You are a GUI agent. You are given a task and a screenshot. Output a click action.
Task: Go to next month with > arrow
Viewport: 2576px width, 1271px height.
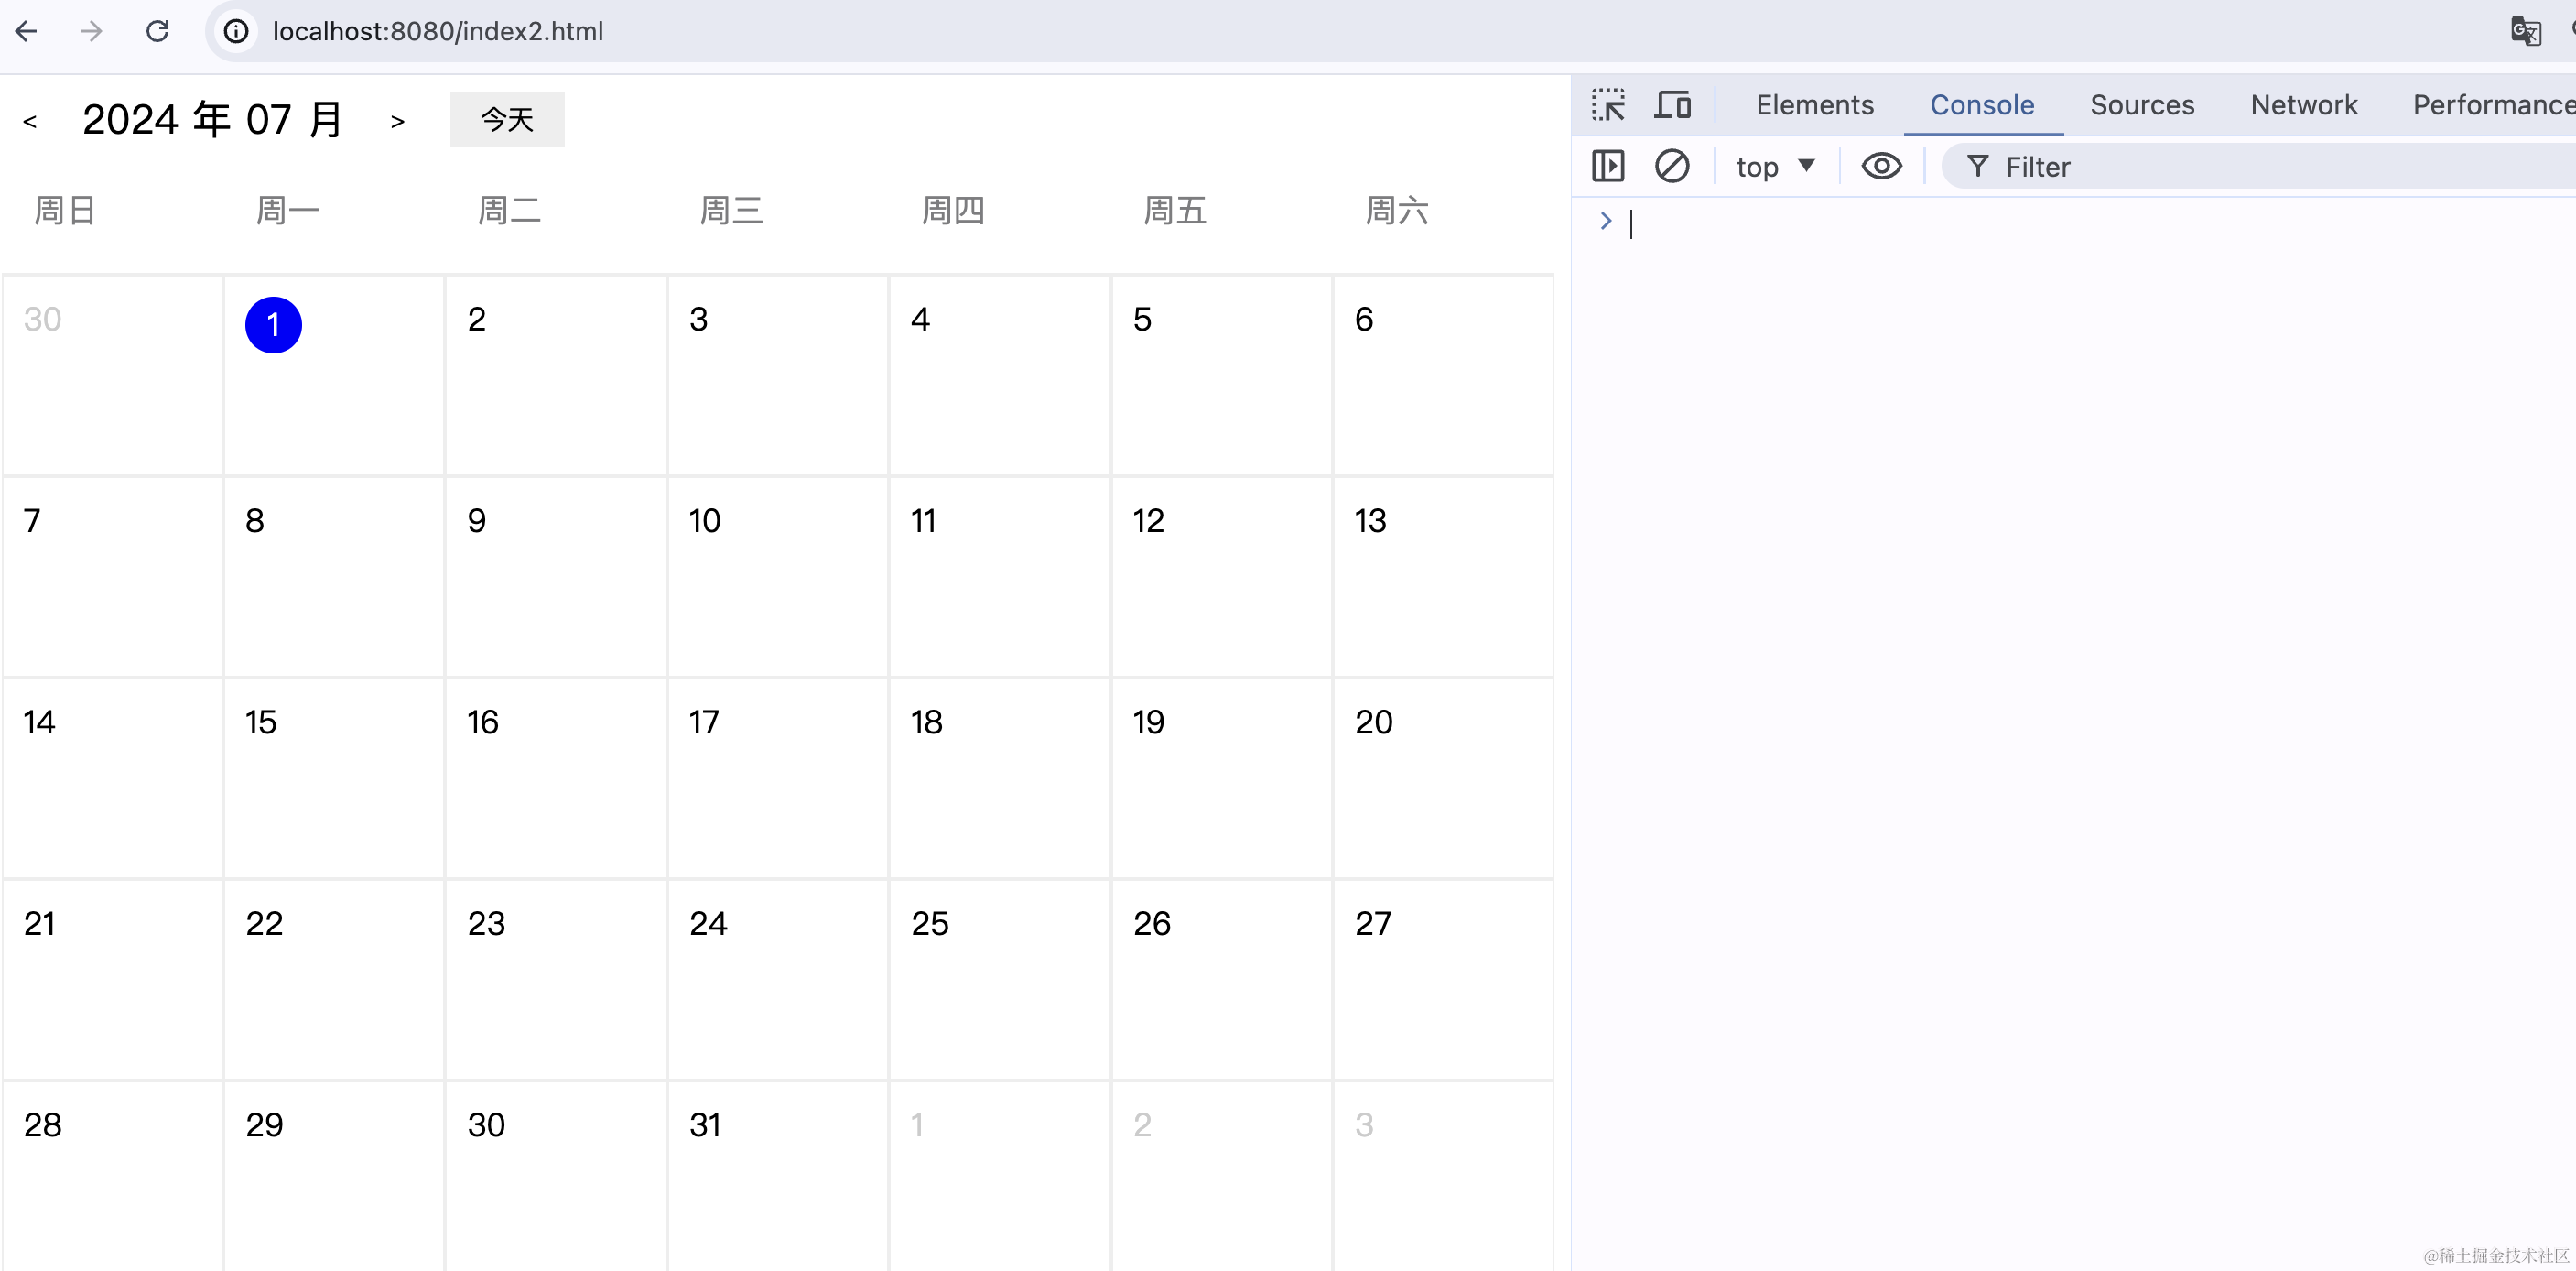point(397,121)
